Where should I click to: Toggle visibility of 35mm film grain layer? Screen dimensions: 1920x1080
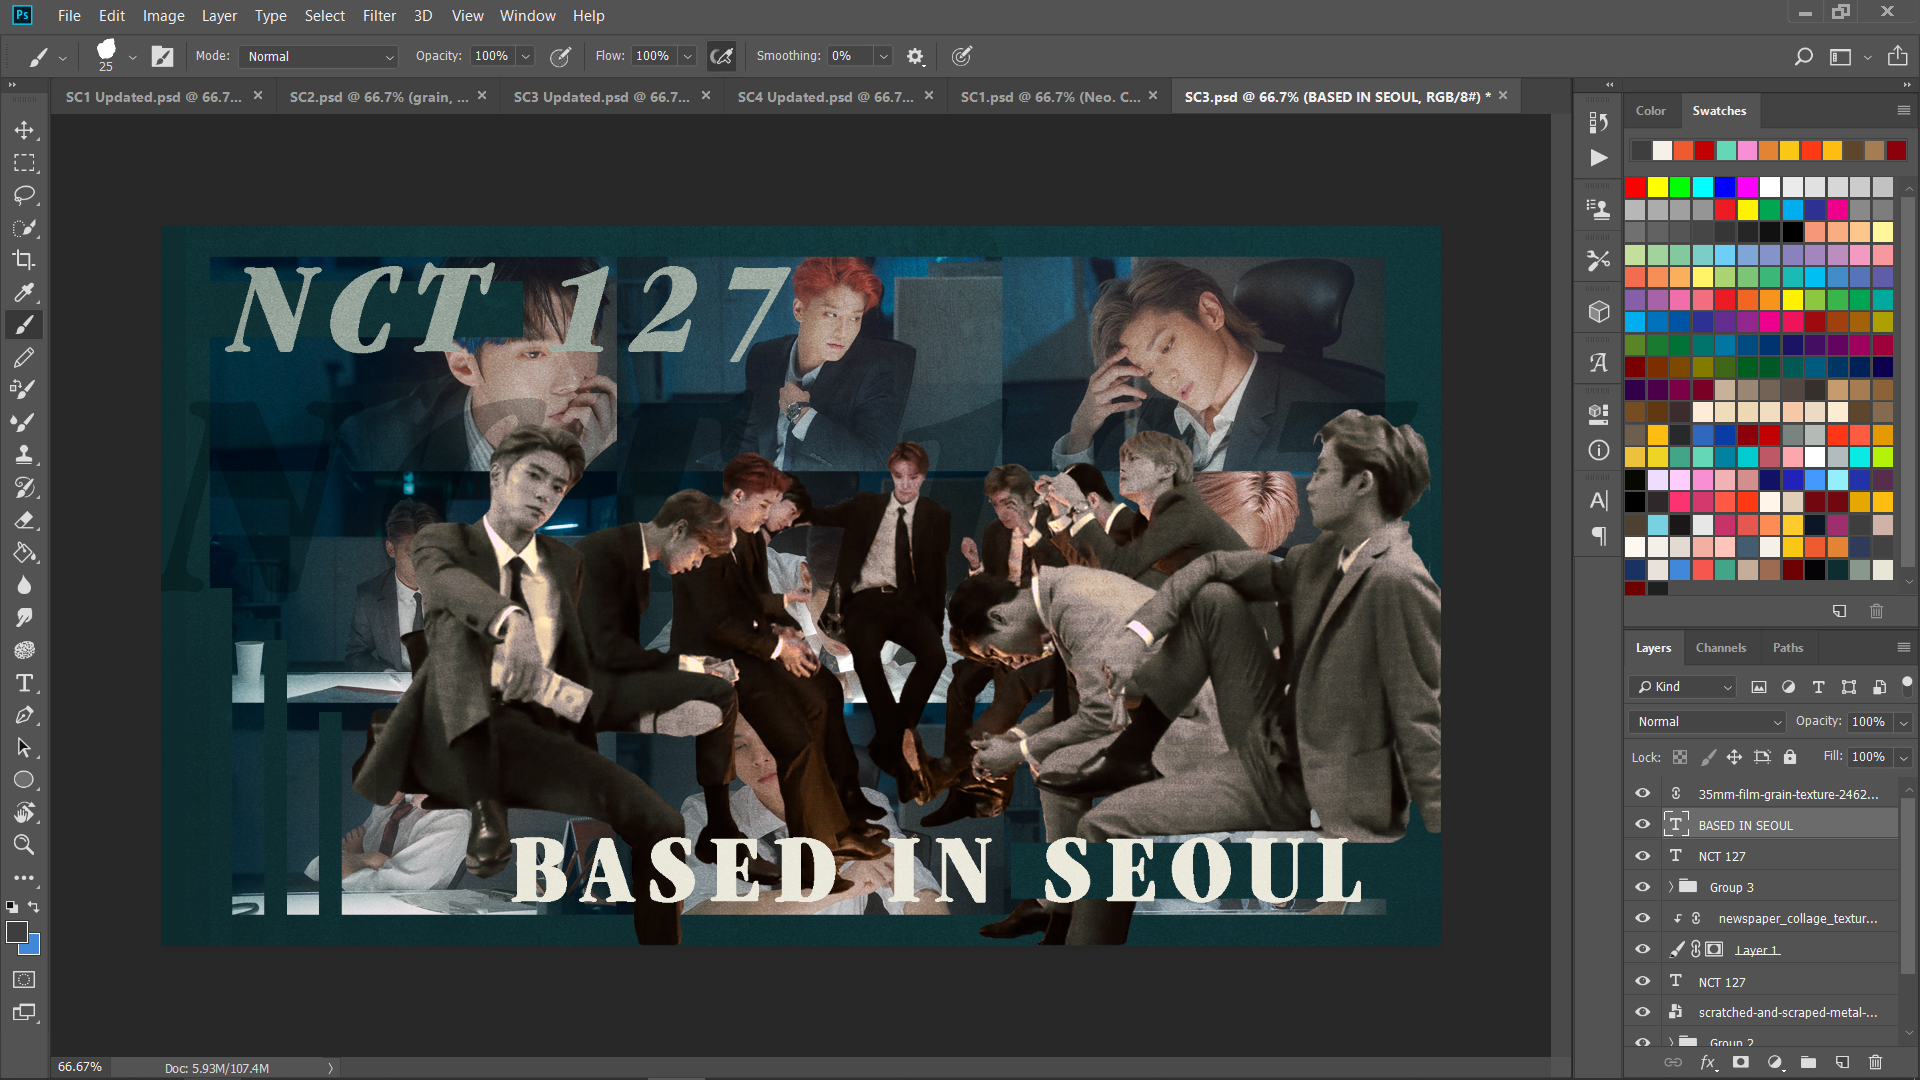[1642, 793]
